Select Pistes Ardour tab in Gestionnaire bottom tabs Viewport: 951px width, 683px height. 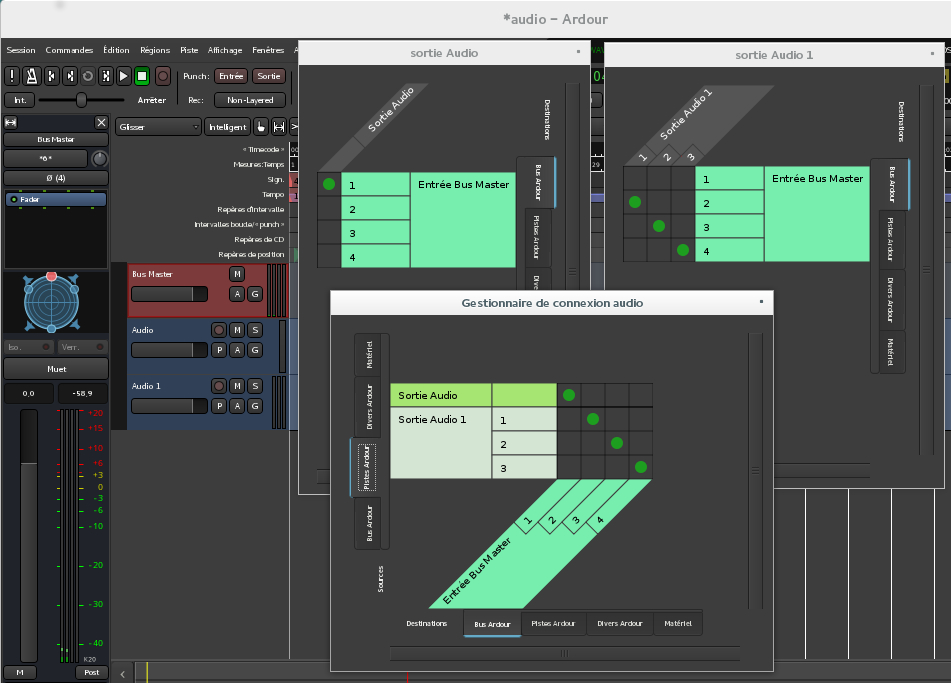553,624
